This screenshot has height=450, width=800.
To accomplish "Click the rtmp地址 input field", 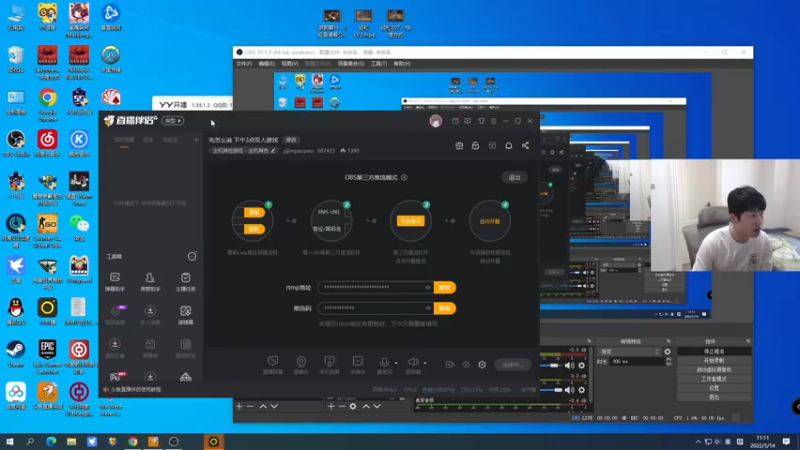I will (x=376, y=287).
